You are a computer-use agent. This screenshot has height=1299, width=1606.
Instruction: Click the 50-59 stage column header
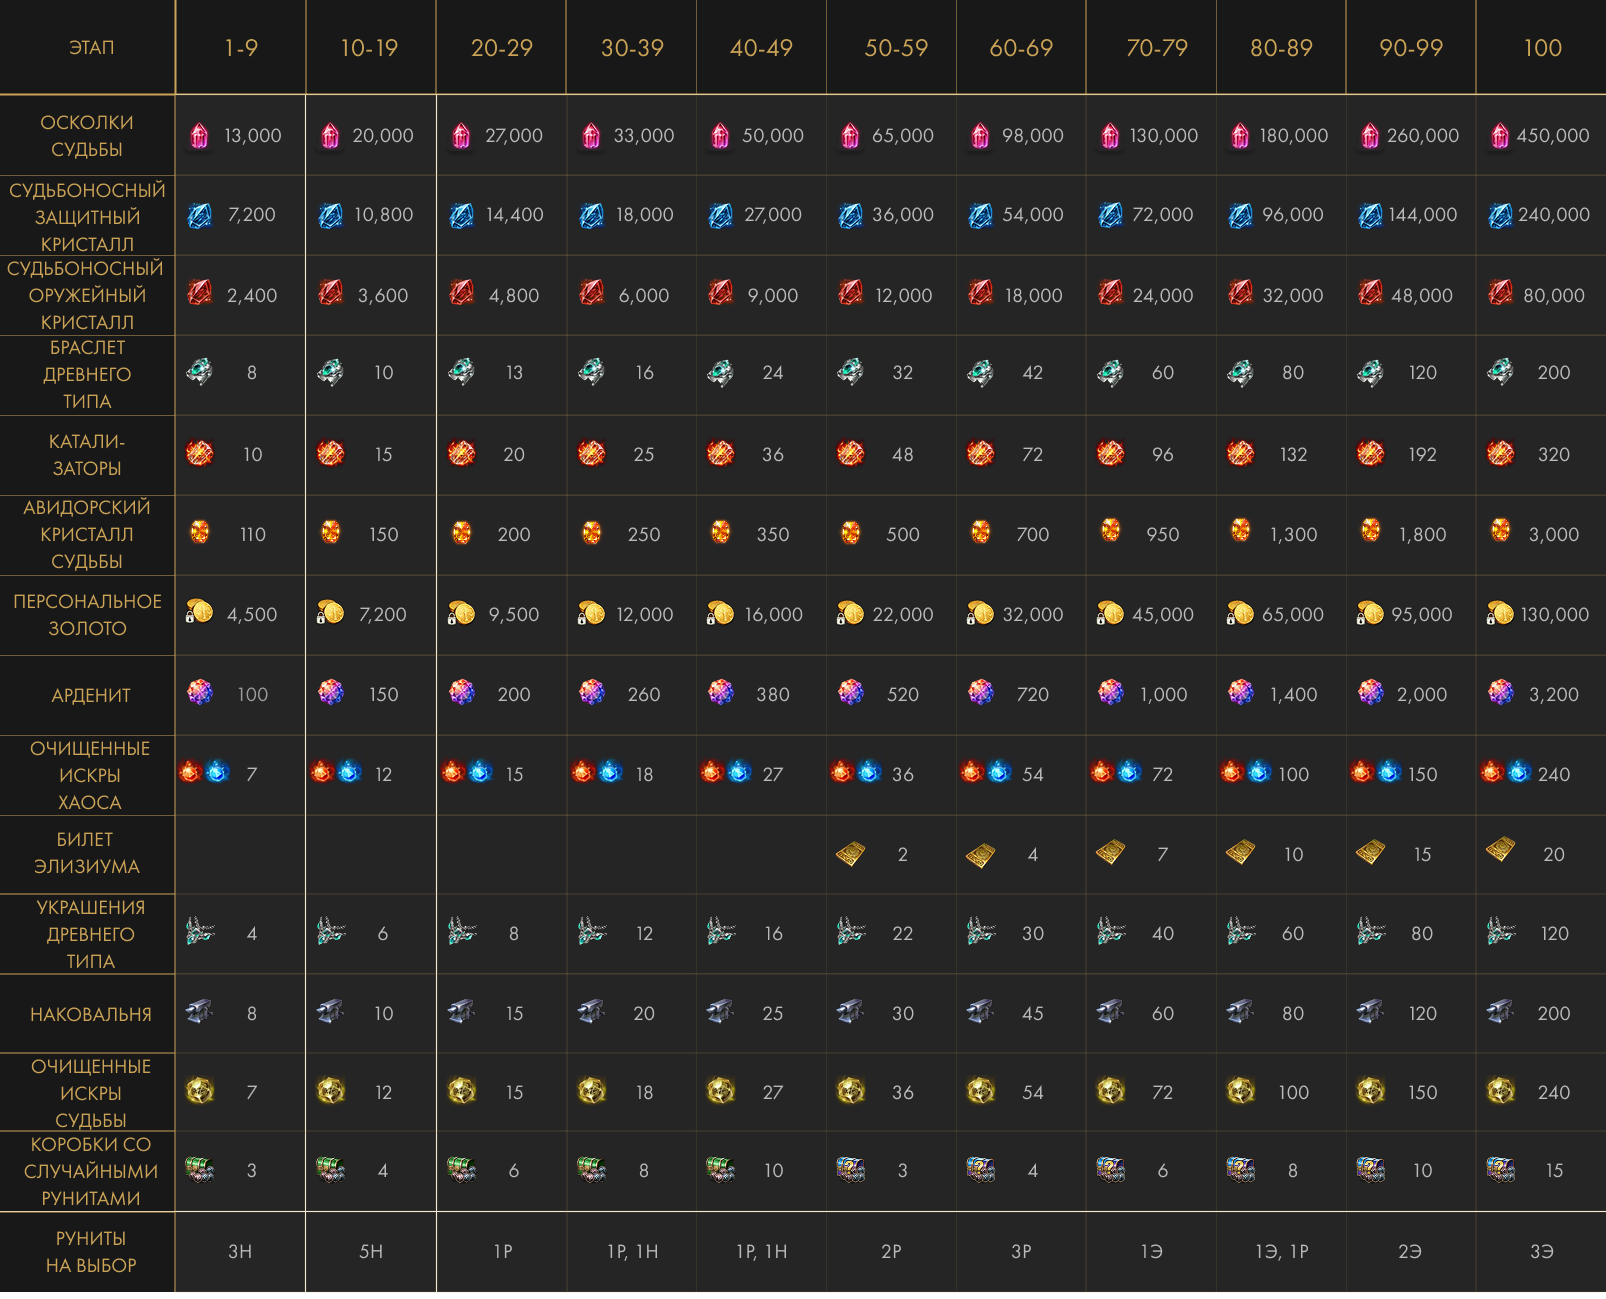point(895,48)
